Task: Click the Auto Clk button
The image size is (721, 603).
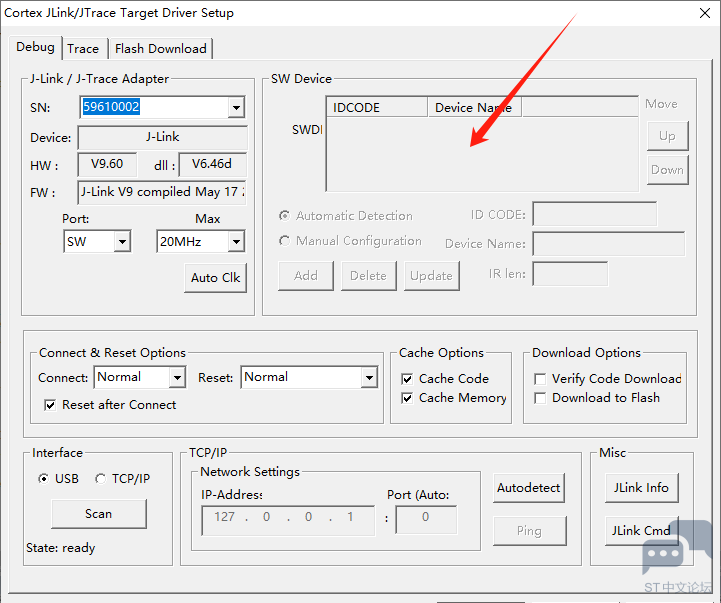Action: [215, 278]
